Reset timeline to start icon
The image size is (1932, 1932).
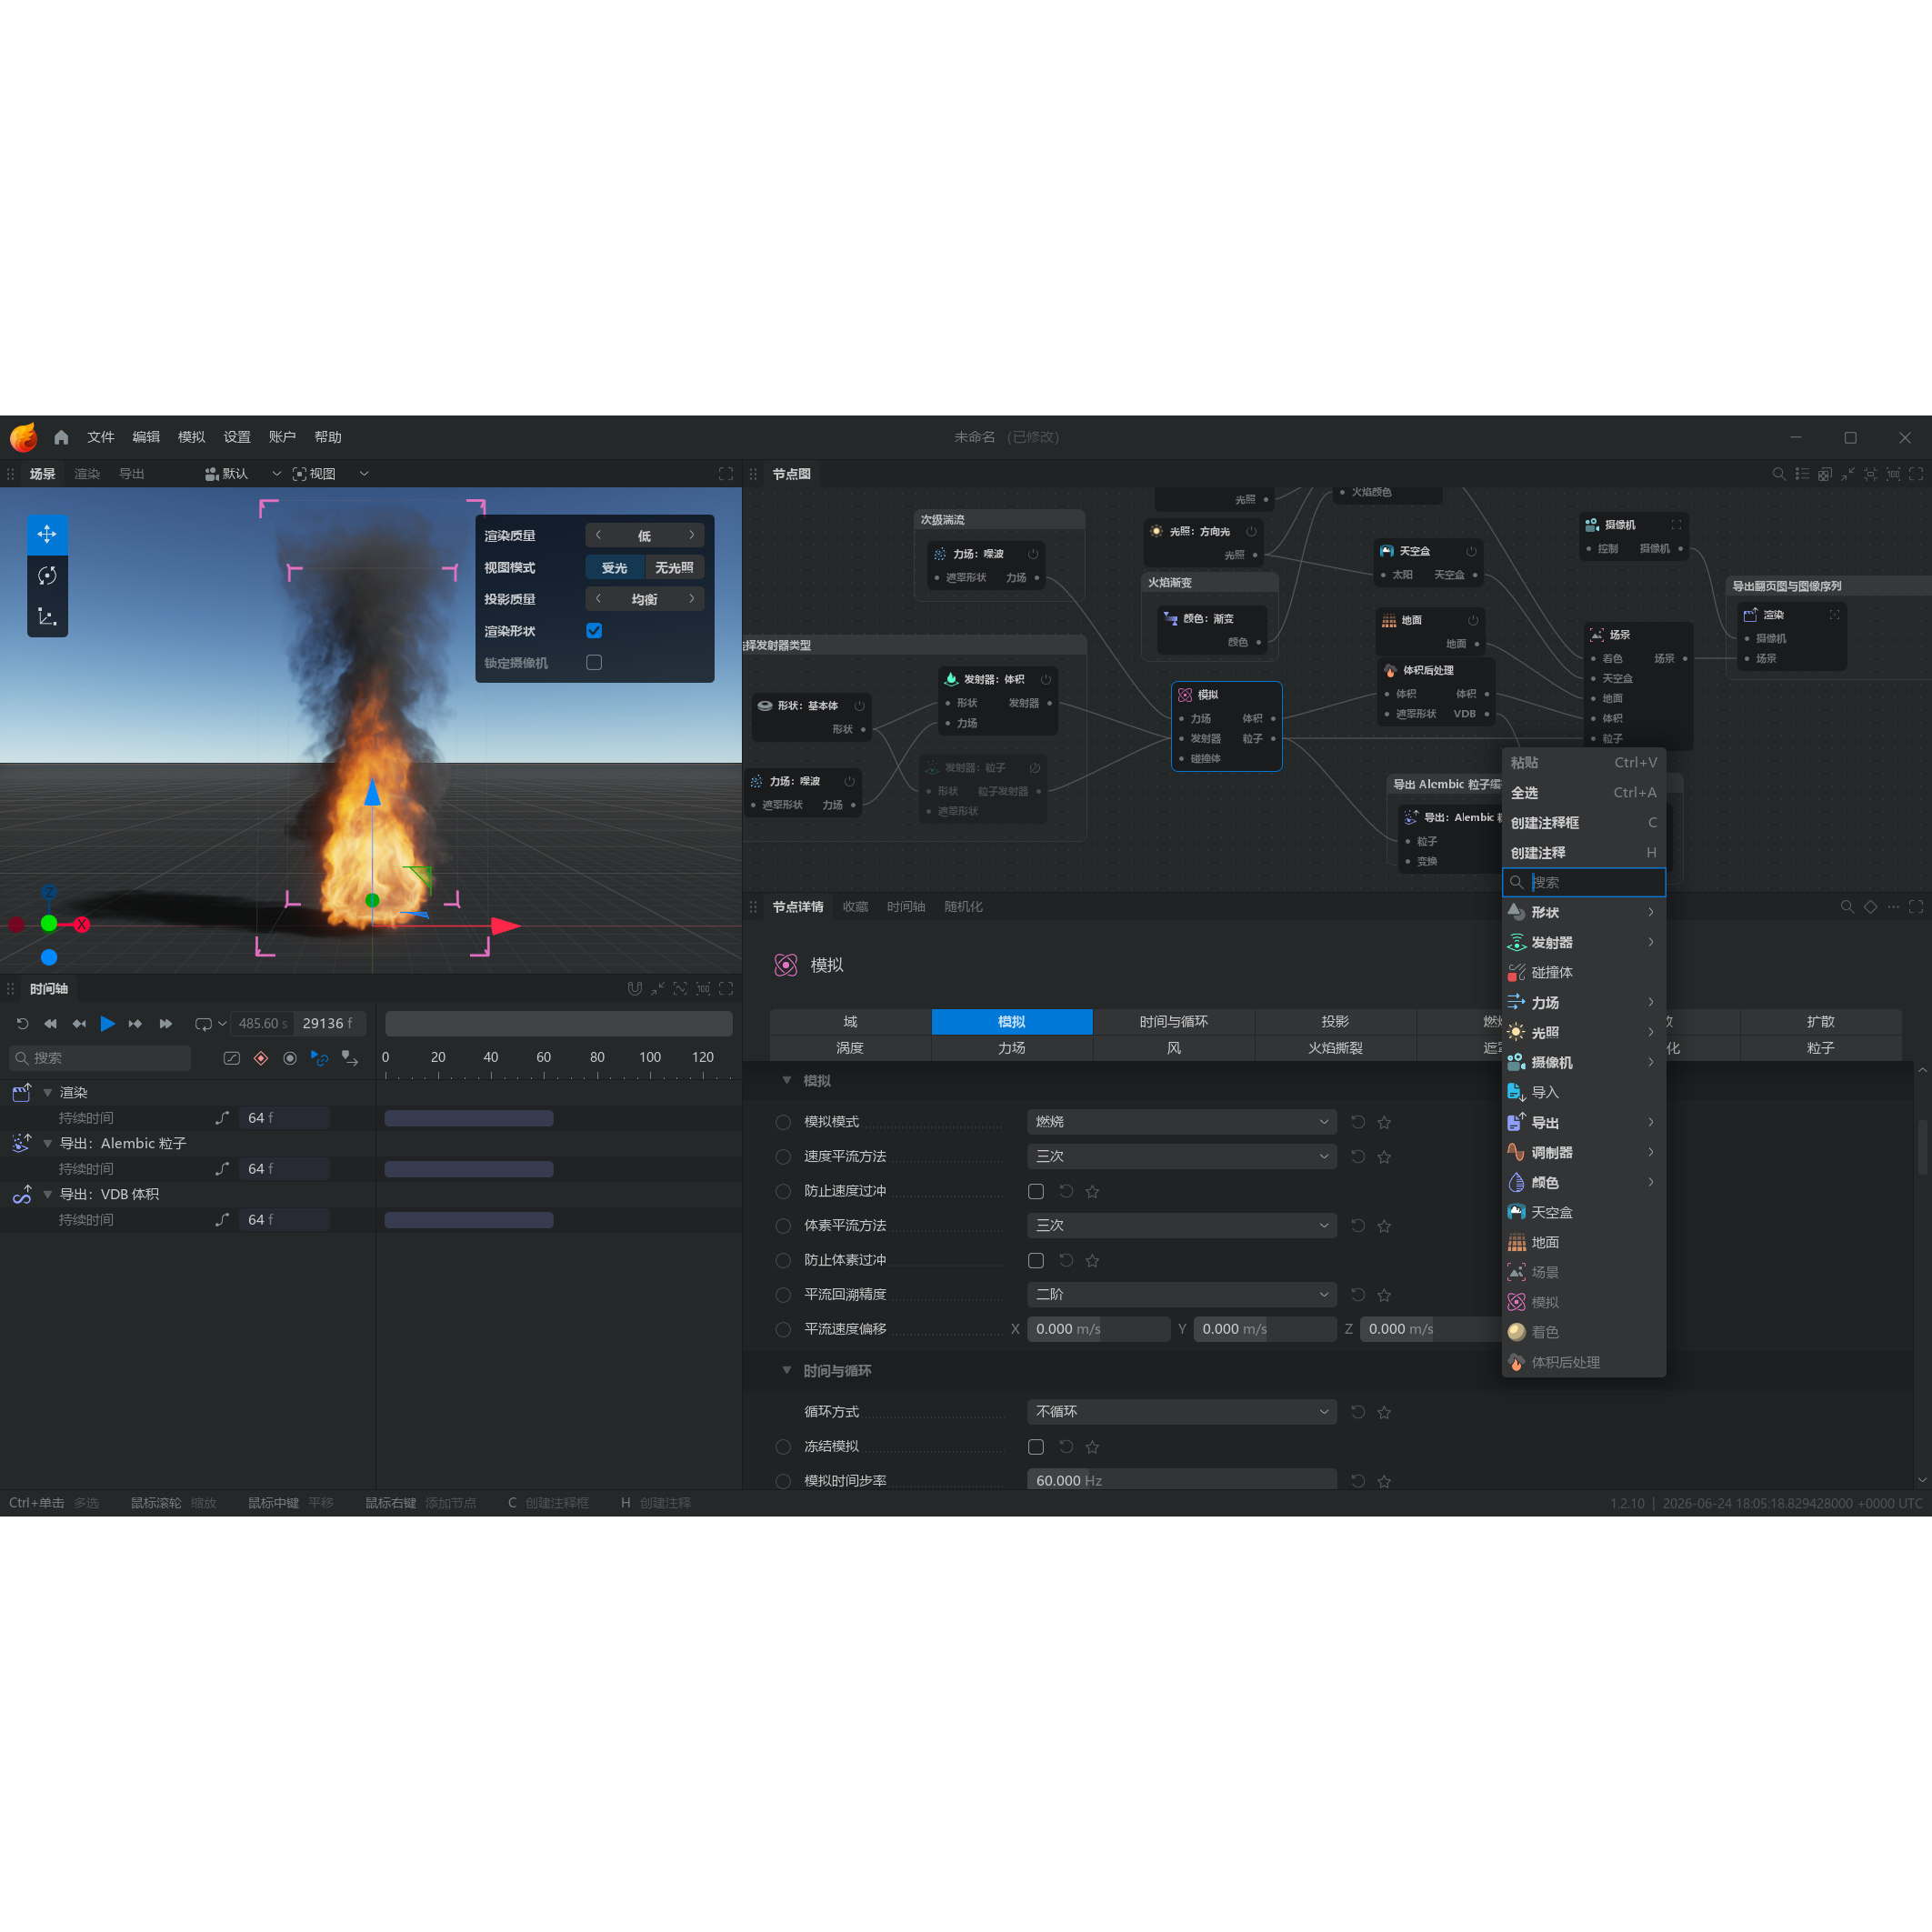[x=22, y=1024]
